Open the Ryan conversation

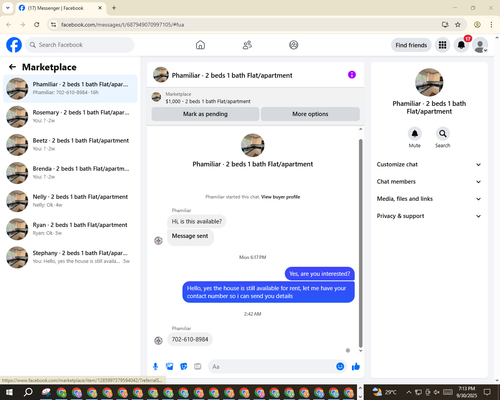coord(70,229)
